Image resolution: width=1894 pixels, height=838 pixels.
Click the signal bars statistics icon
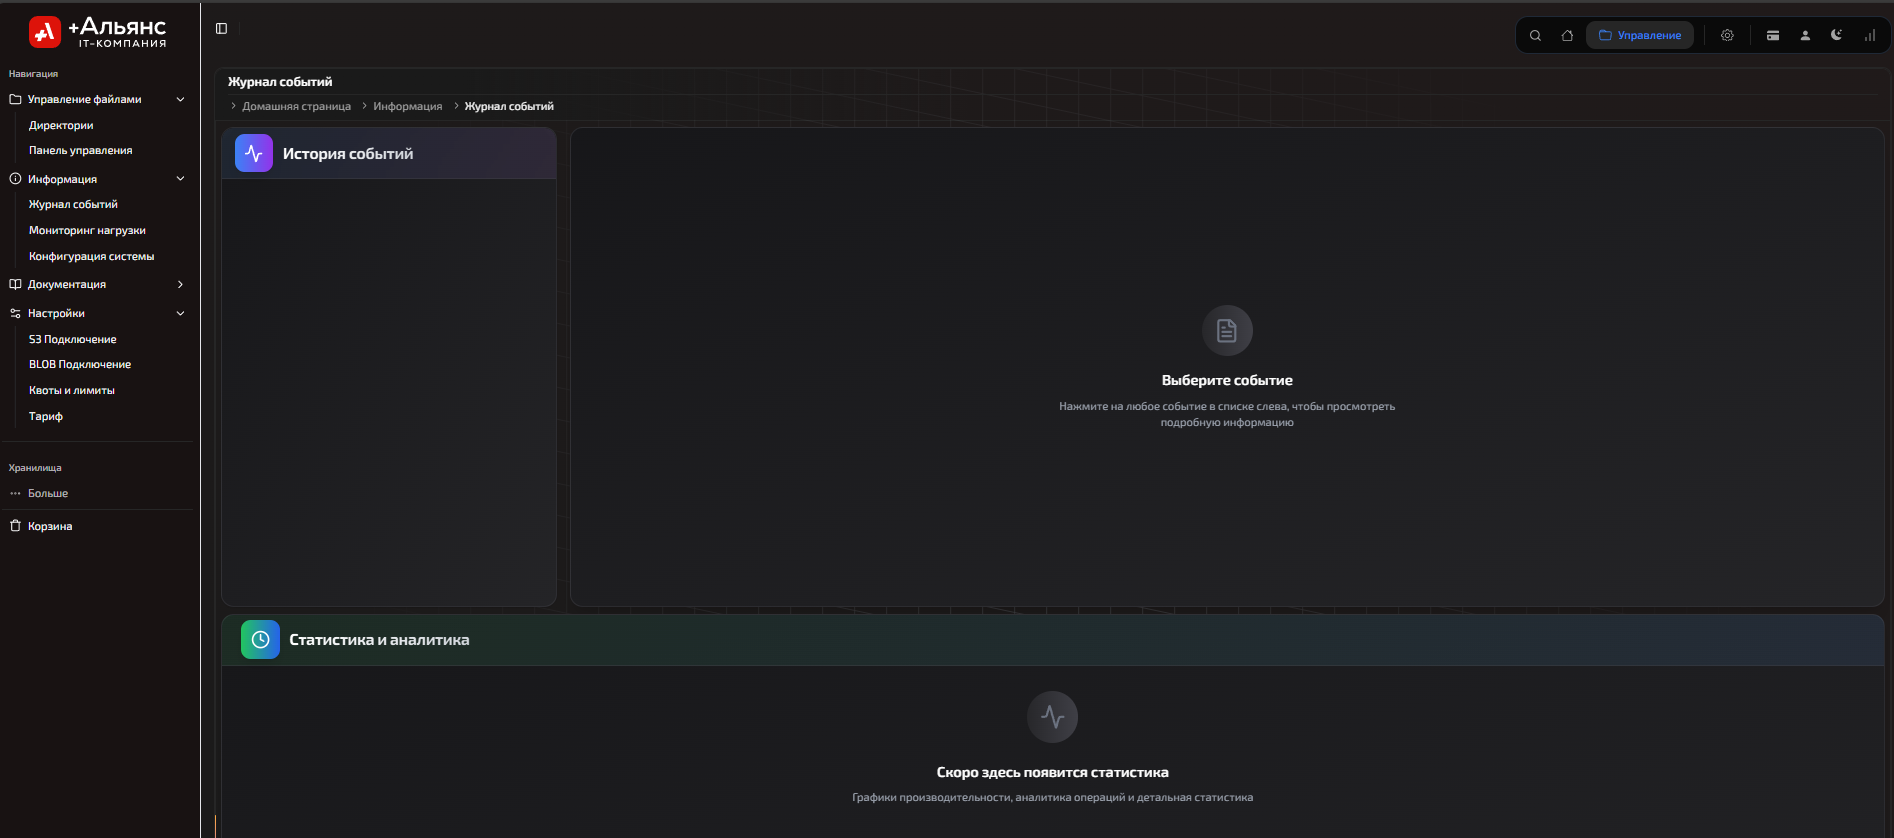pos(1869,36)
